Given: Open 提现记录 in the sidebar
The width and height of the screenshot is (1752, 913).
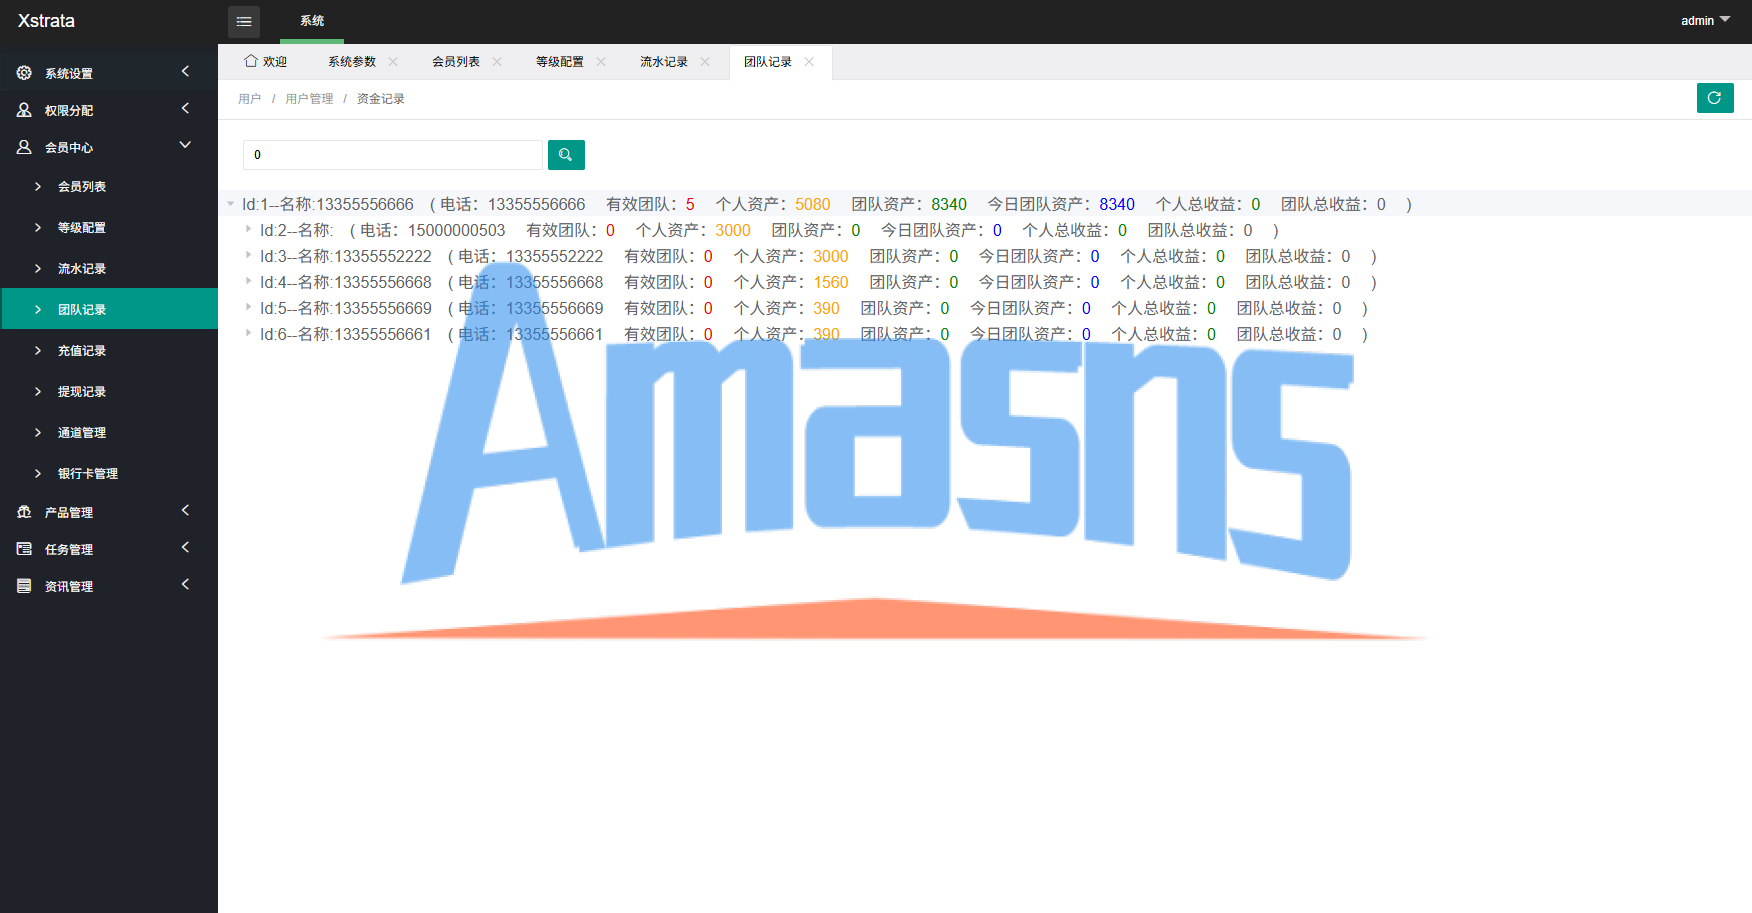Looking at the screenshot, I should coord(109,392).
